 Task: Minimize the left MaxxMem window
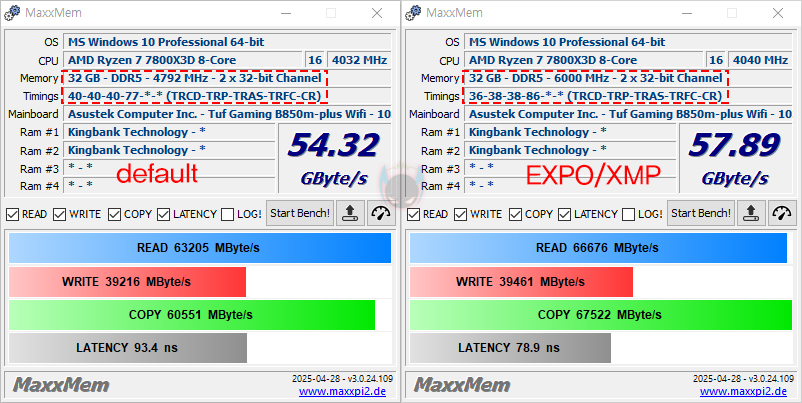285,13
